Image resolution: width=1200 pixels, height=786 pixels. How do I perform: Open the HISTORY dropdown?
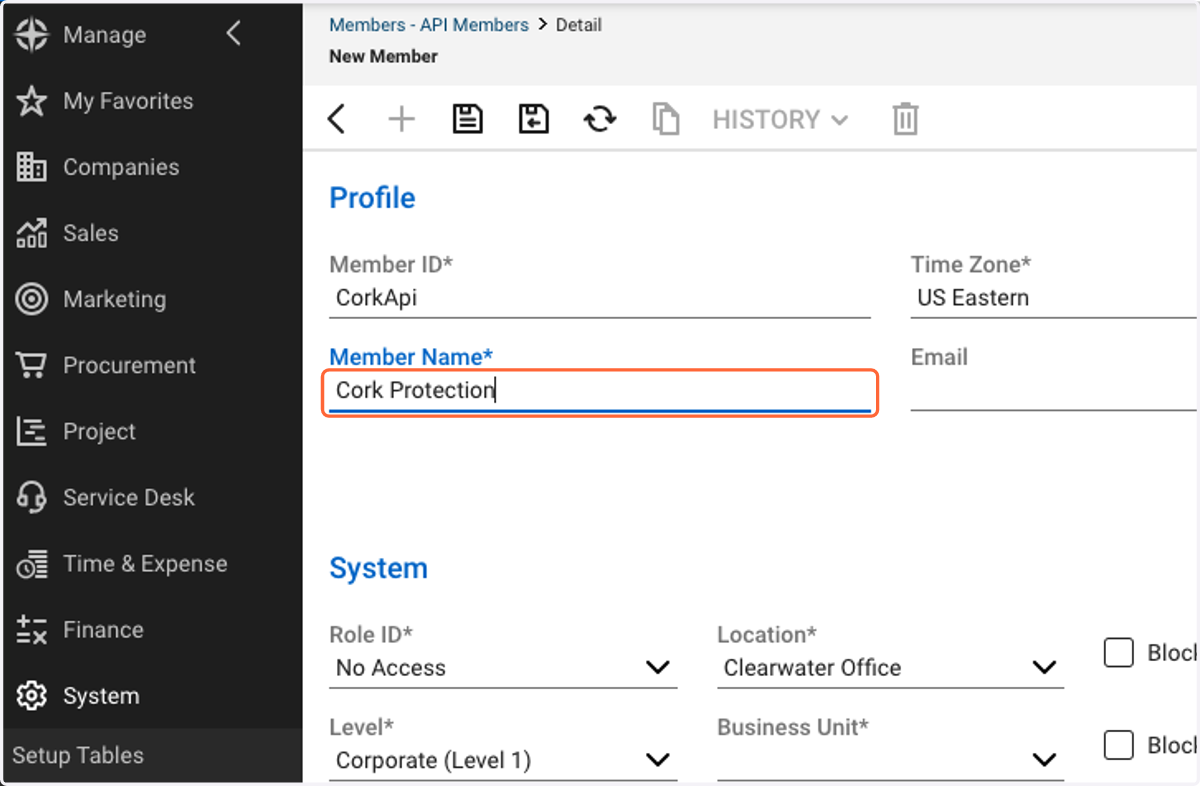click(x=780, y=120)
